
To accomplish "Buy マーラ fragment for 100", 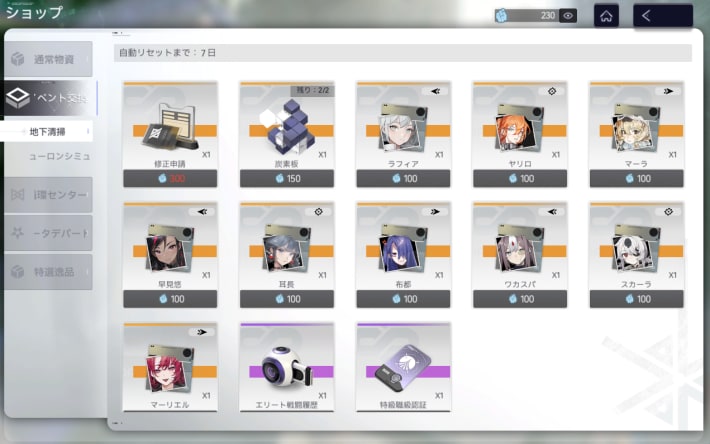I will [637, 178].
